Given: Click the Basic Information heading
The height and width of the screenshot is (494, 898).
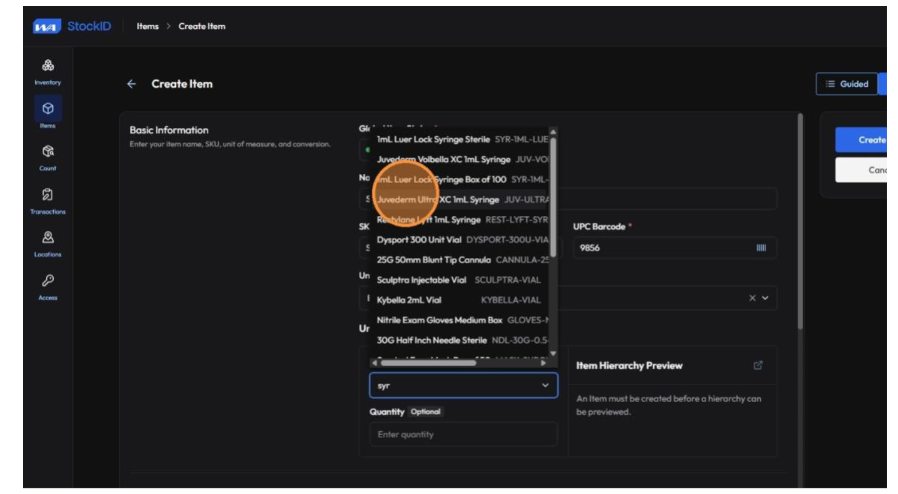Looking at the screenshot, I should pyautogui.click(x=169, y=130).
